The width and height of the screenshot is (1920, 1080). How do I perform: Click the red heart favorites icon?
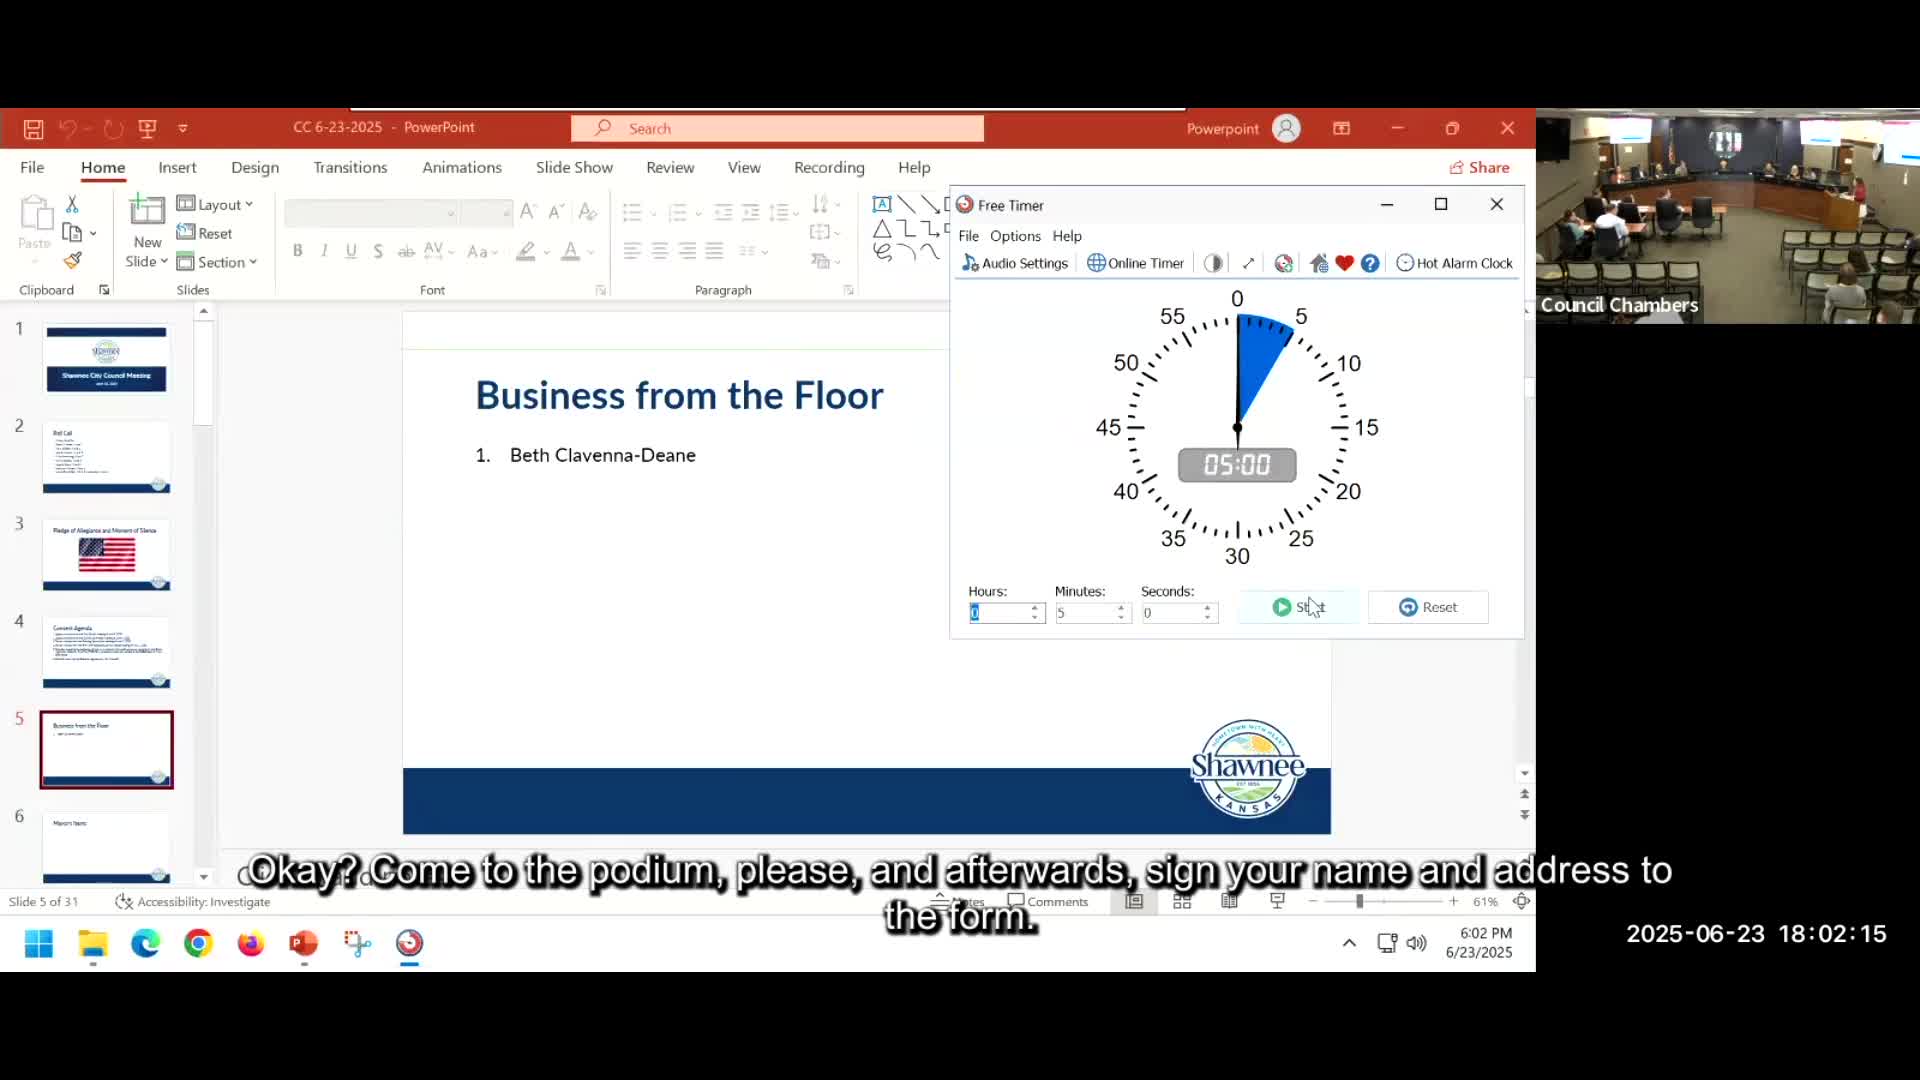click(1344, 263)
